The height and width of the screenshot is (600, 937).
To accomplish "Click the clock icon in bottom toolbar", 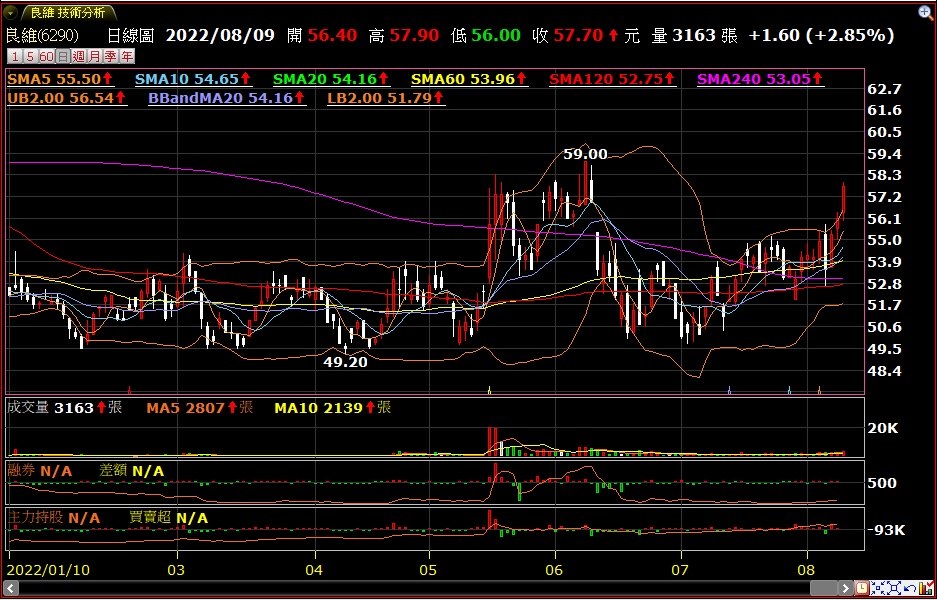I will pyautogui.click(x=862, y=588).
